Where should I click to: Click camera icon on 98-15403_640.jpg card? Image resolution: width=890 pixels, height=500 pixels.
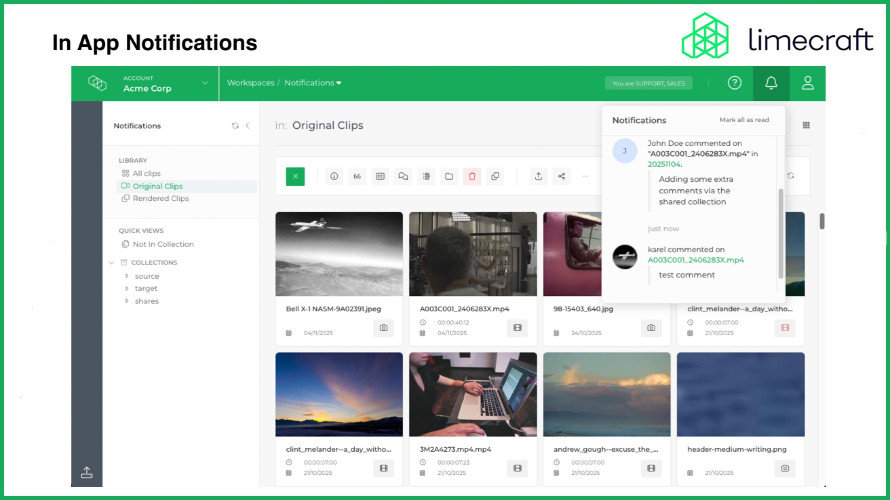click(x=651, y=328)
